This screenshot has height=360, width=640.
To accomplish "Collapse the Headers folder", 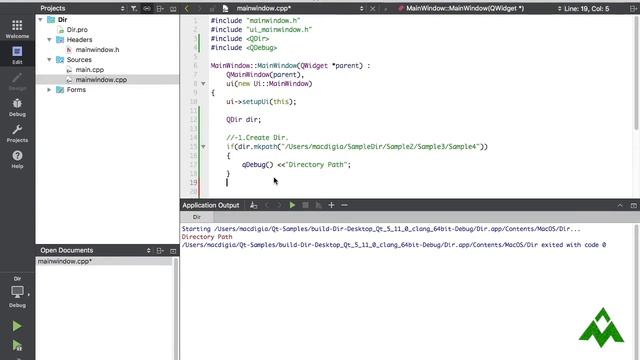I will [49, 40].
